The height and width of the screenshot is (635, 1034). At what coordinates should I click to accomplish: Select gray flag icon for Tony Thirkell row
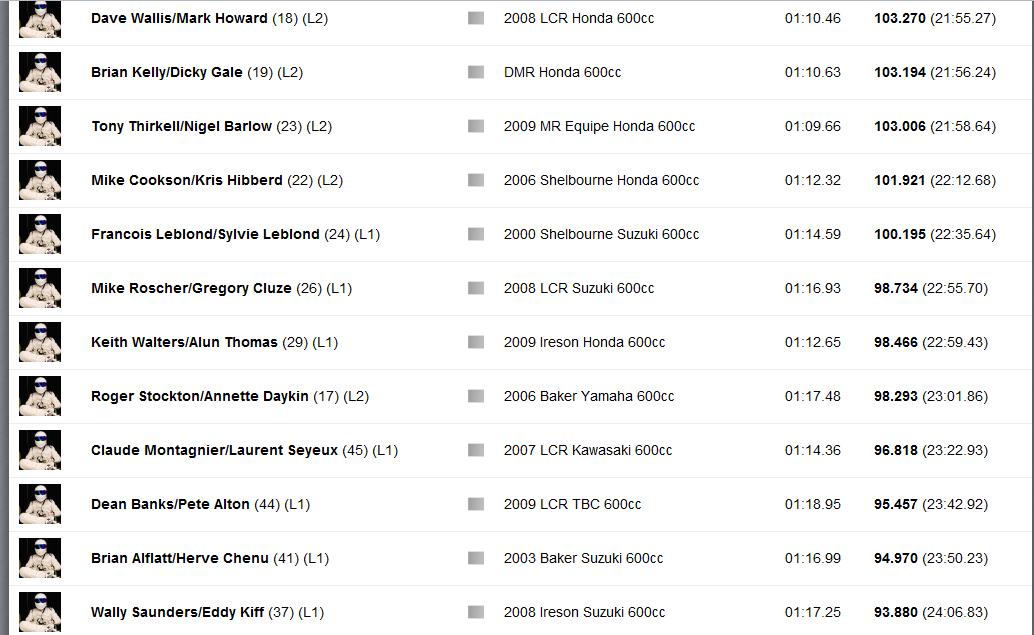[476, 126]
